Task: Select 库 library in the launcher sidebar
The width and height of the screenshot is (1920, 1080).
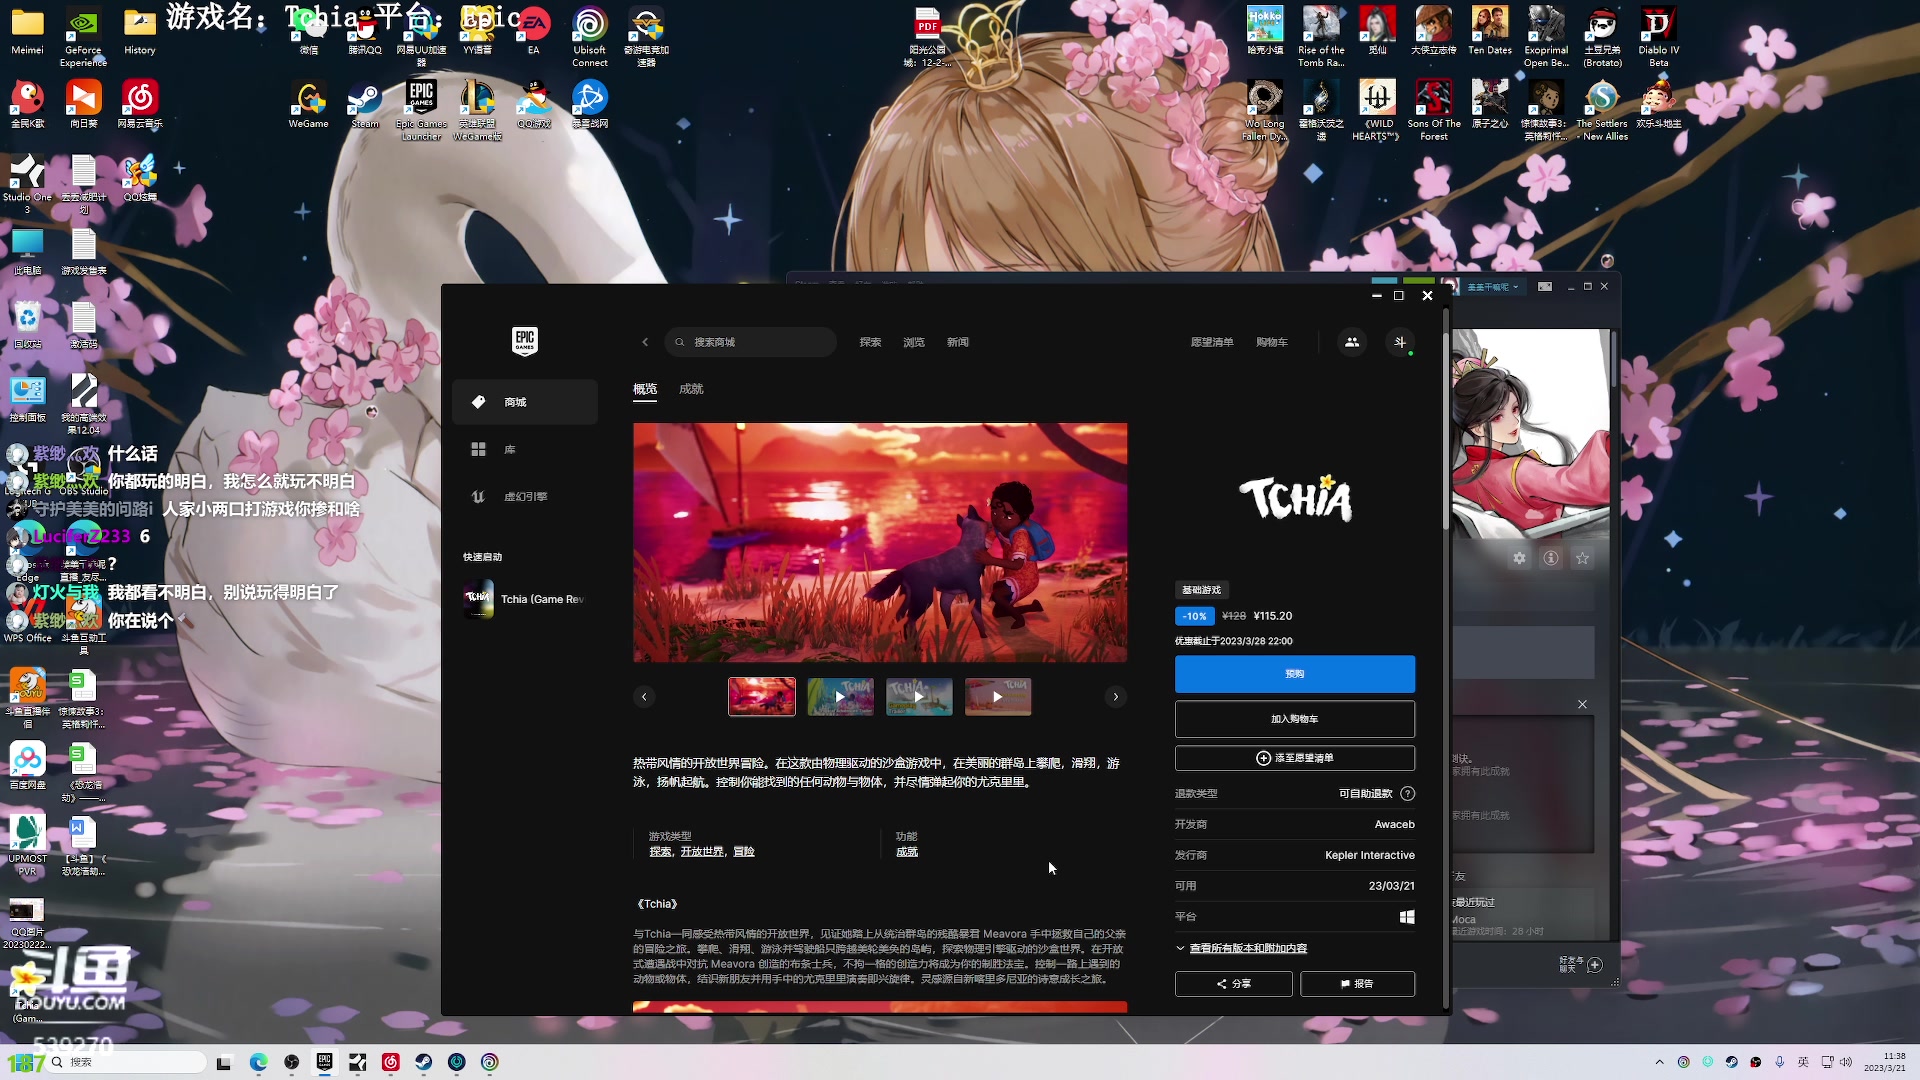Action: click(525, 450)
